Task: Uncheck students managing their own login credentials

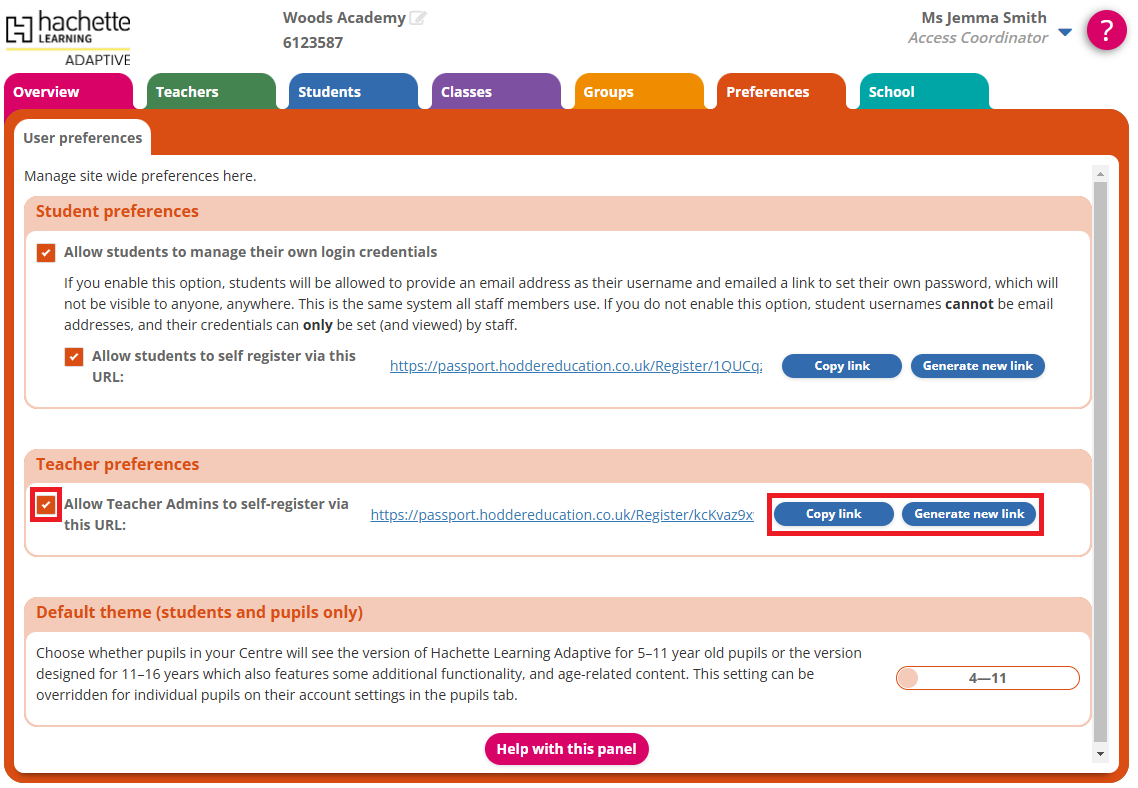Action: point(45,253)
